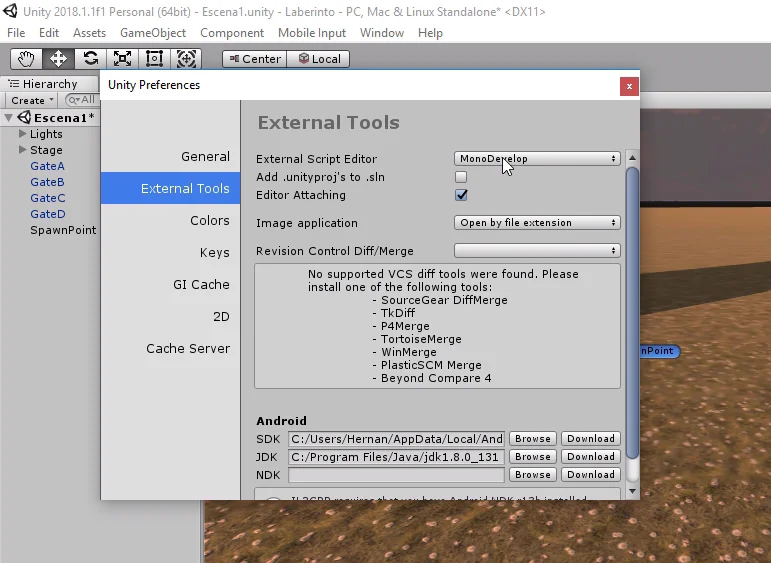Select the Rotate tool icon

coord(90,59)
